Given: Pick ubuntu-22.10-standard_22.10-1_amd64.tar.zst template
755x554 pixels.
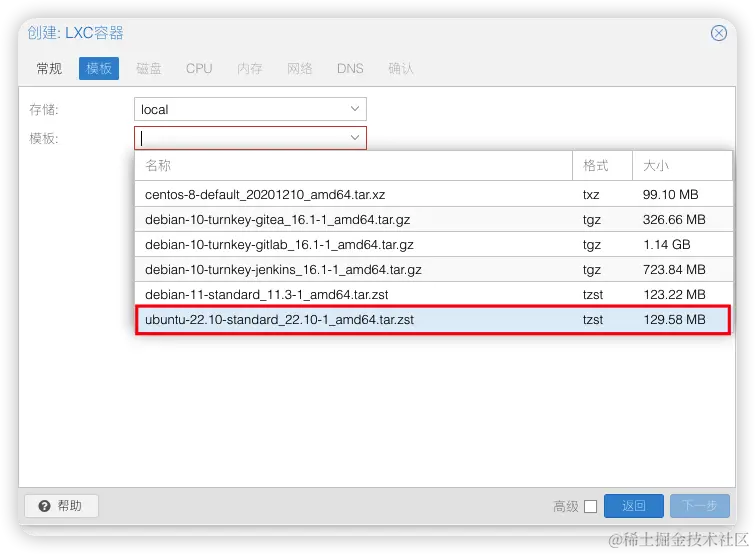Looking at the screenshot, I should 433,320.
